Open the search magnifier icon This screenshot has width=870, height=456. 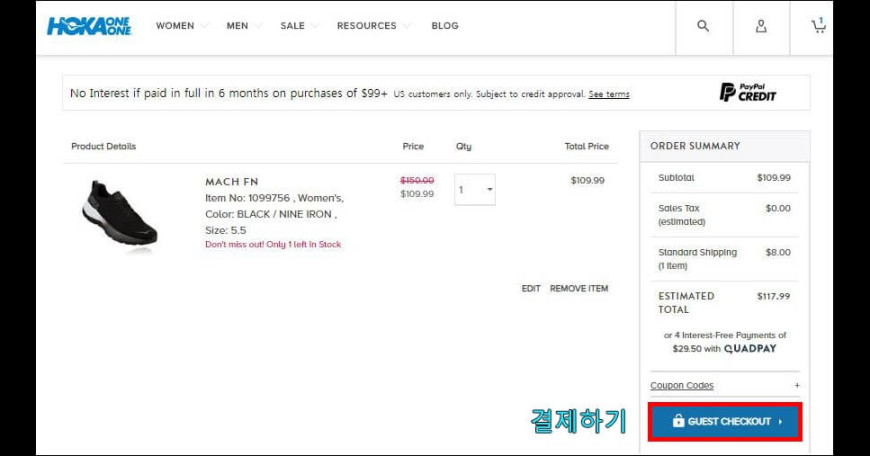(x=703, y=26)
